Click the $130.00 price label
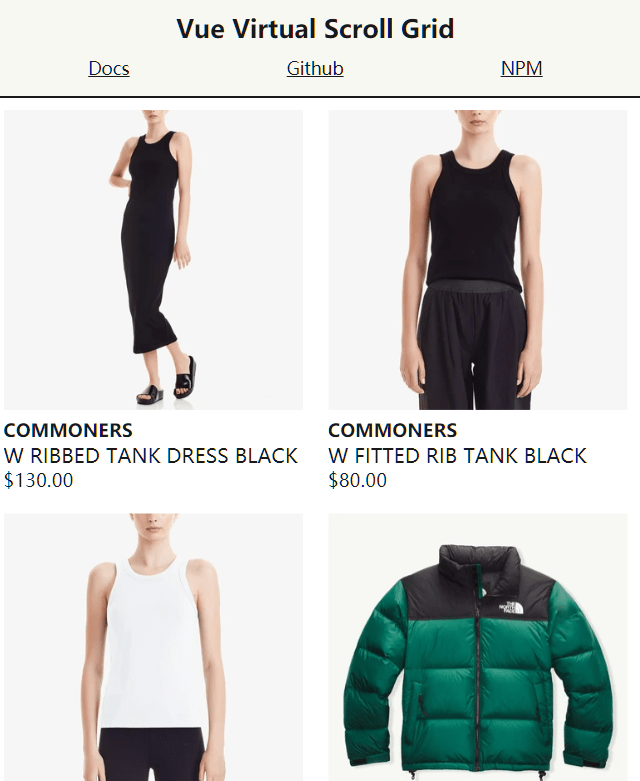Viewport: 640px width, 781px height. point(38,480)
